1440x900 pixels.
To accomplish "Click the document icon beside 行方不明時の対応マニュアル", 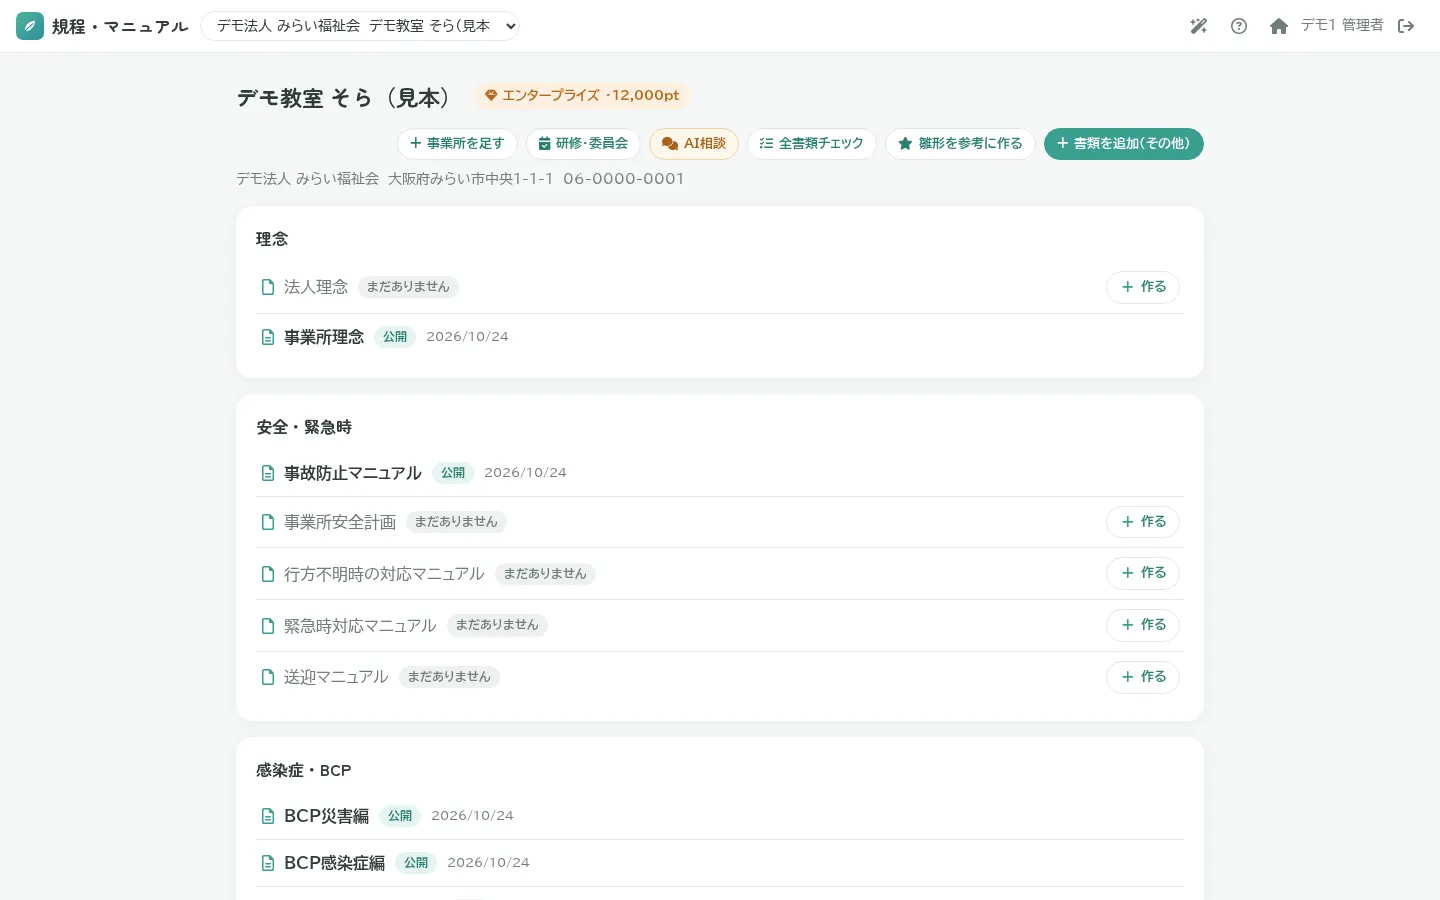I will point(268,574).
